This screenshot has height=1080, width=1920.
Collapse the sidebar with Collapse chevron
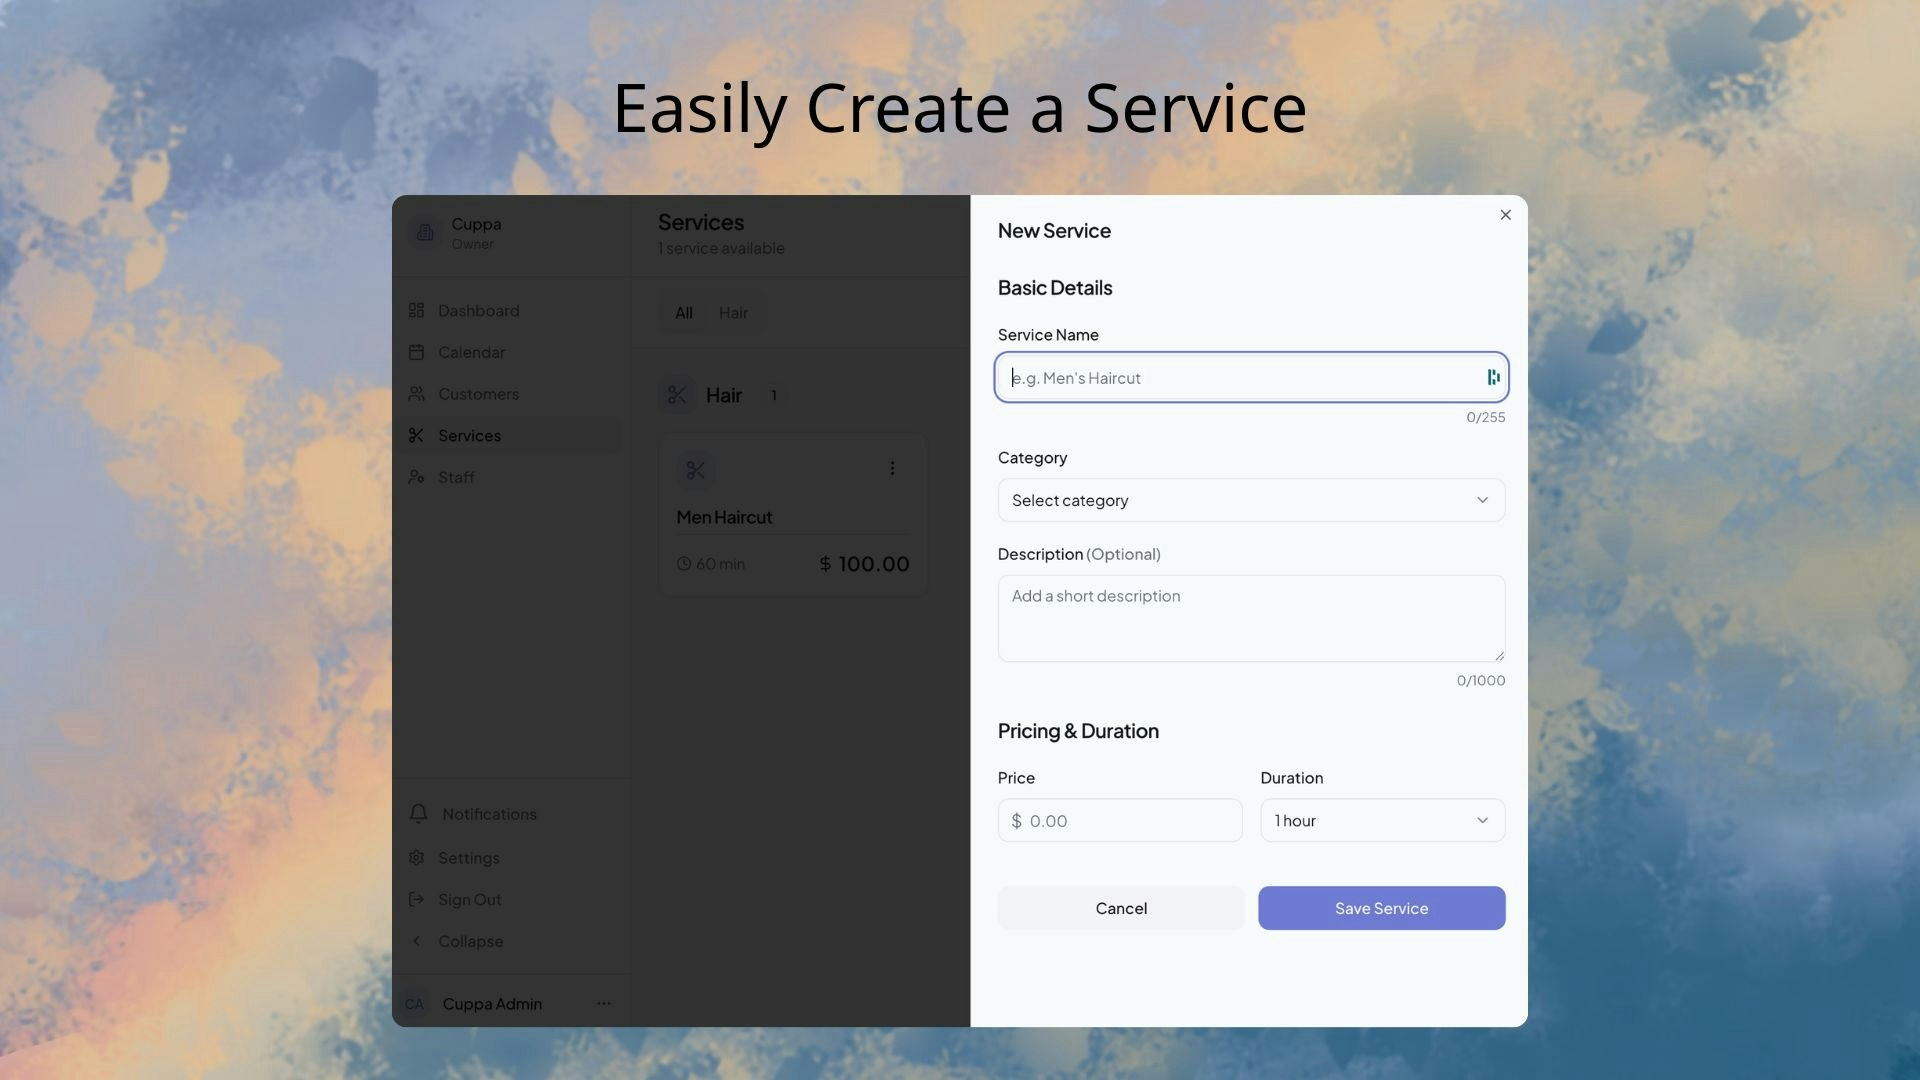[x=417, y=941]
